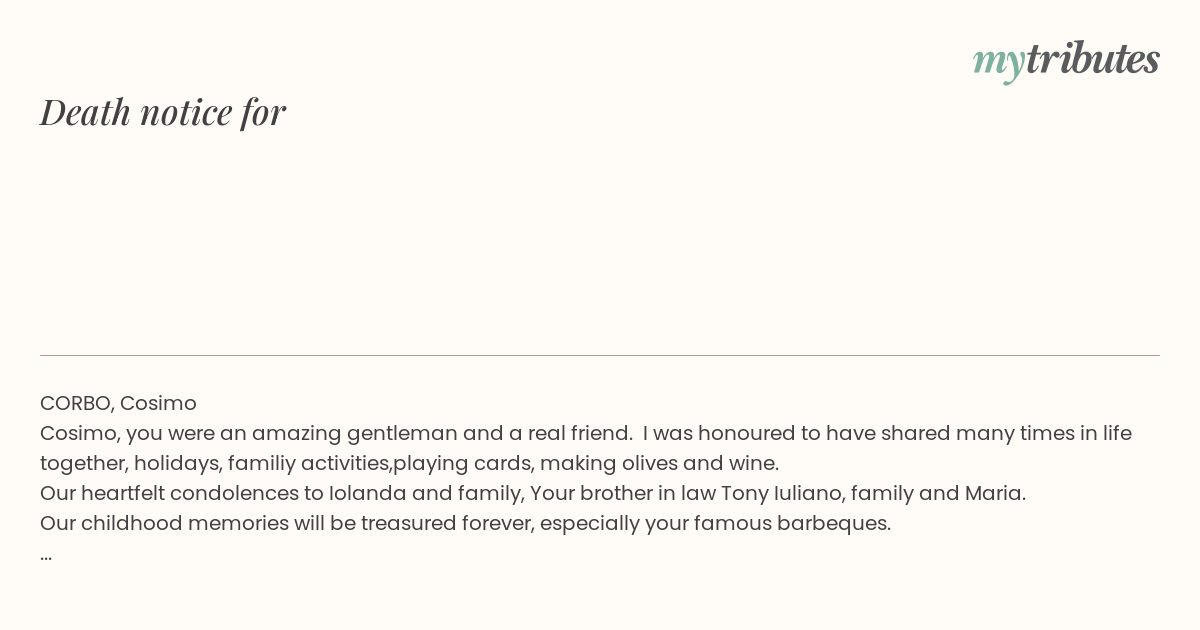Click the name "Maria" at line end

993,493
